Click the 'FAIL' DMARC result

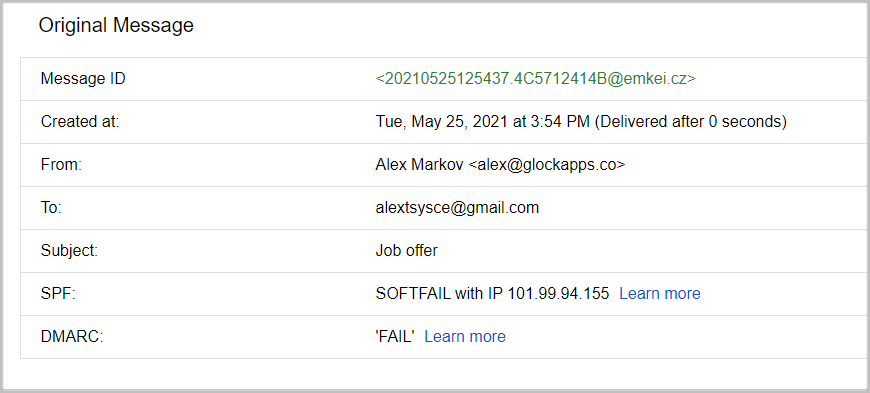coord(395,336)
